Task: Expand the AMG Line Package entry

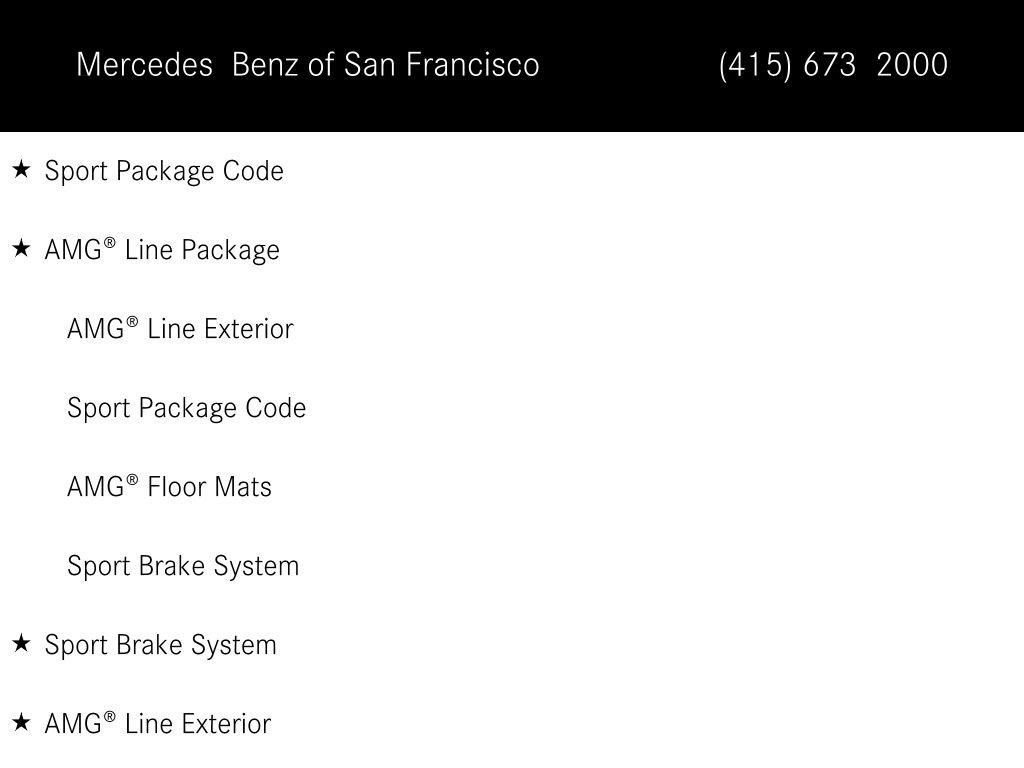Action: (162, 250)
